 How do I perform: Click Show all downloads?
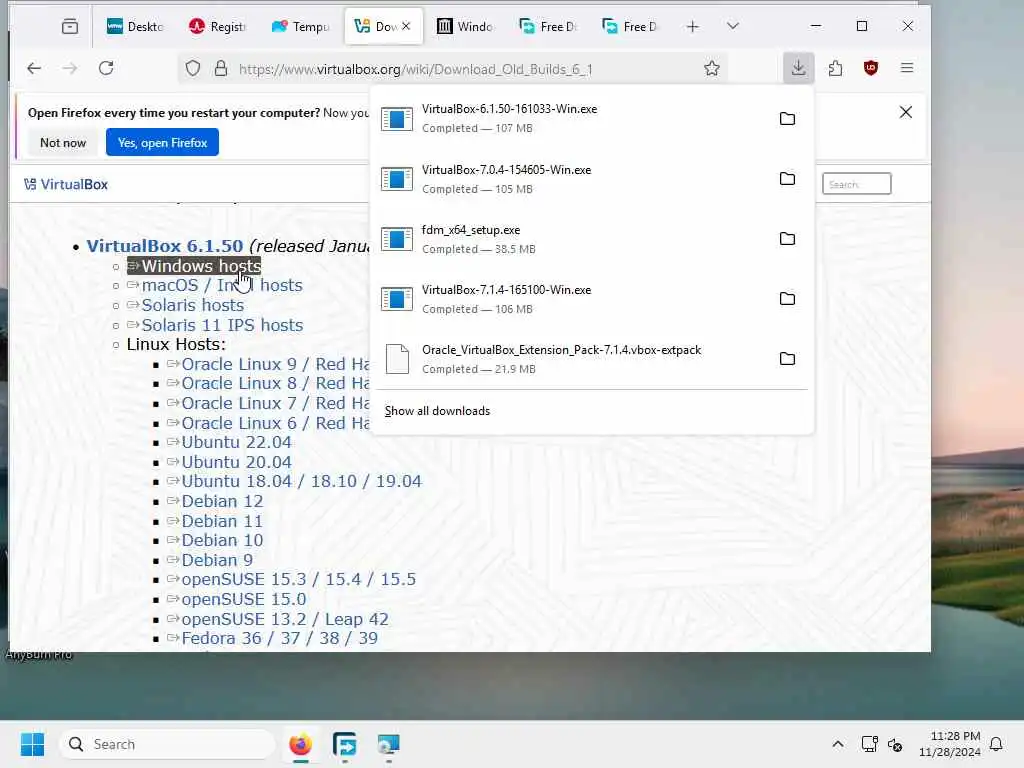tap(437, 411)
